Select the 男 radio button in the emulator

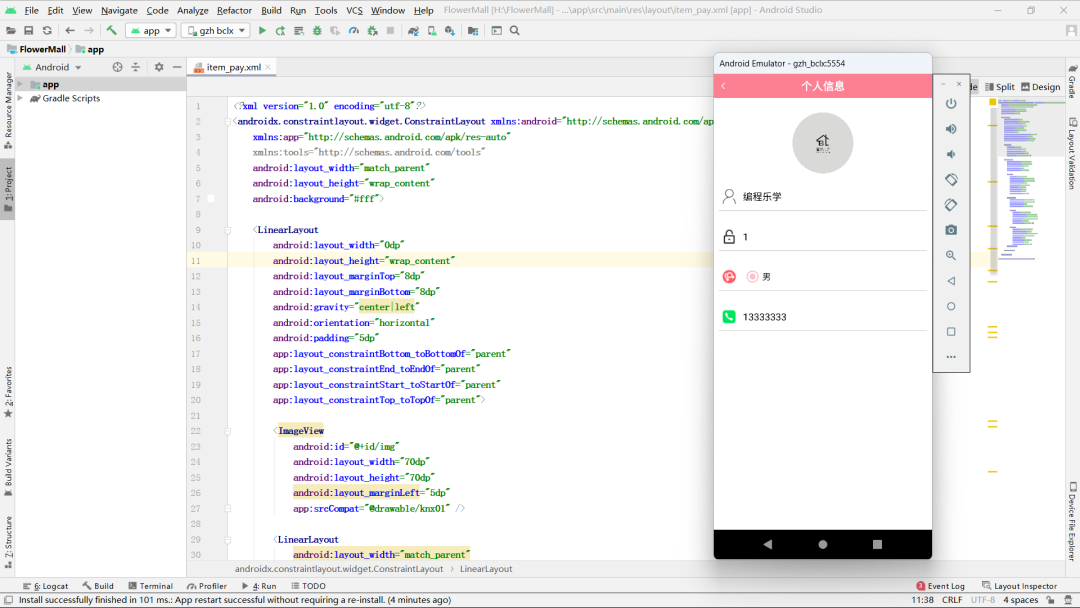pos(752,277)
